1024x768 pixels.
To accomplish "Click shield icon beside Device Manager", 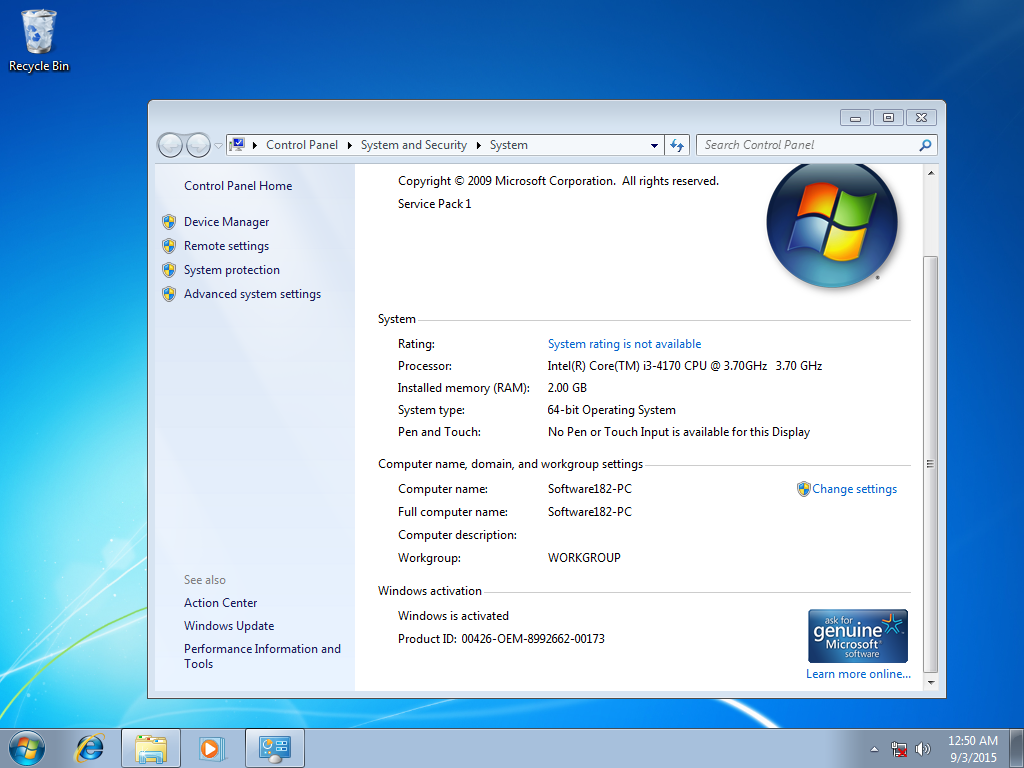I will (x=169, y=222).
